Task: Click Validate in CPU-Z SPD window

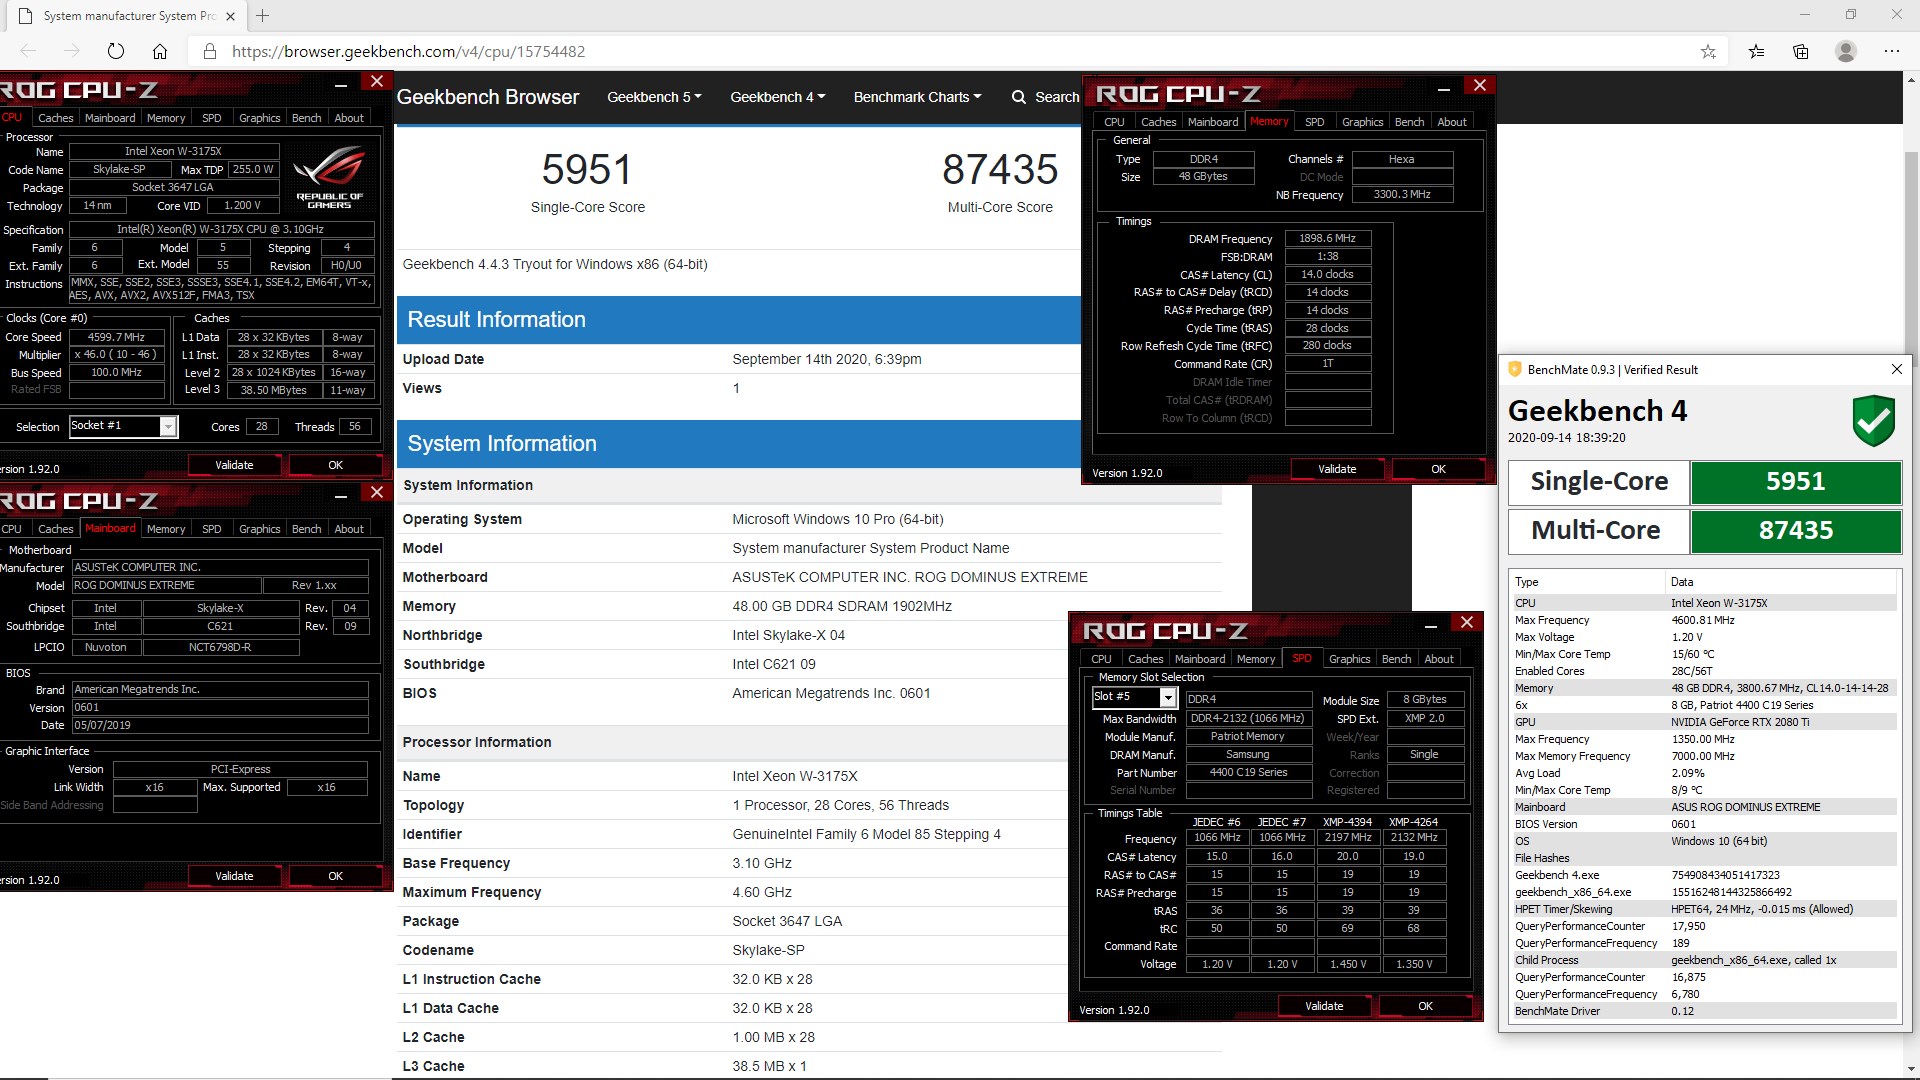Action: click(x=1324, y=1006)
